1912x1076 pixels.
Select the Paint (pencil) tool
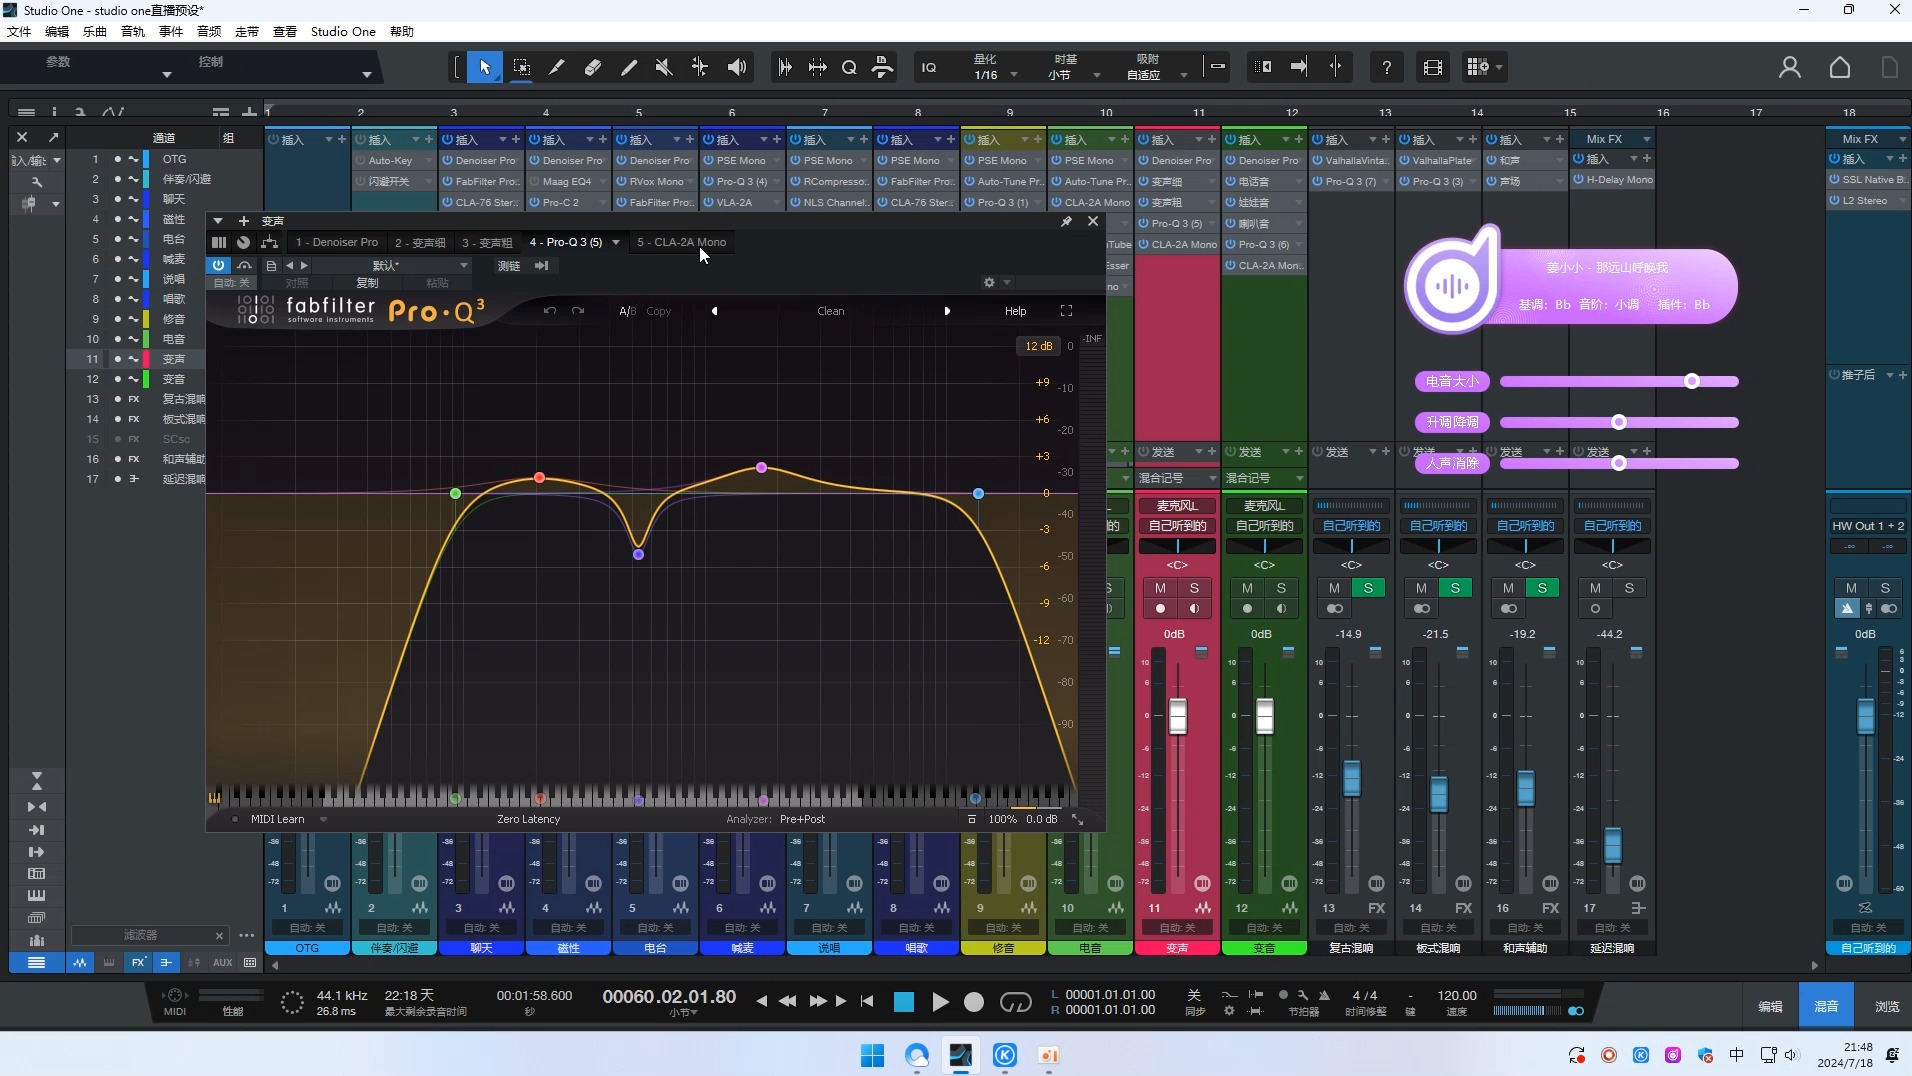629,67
